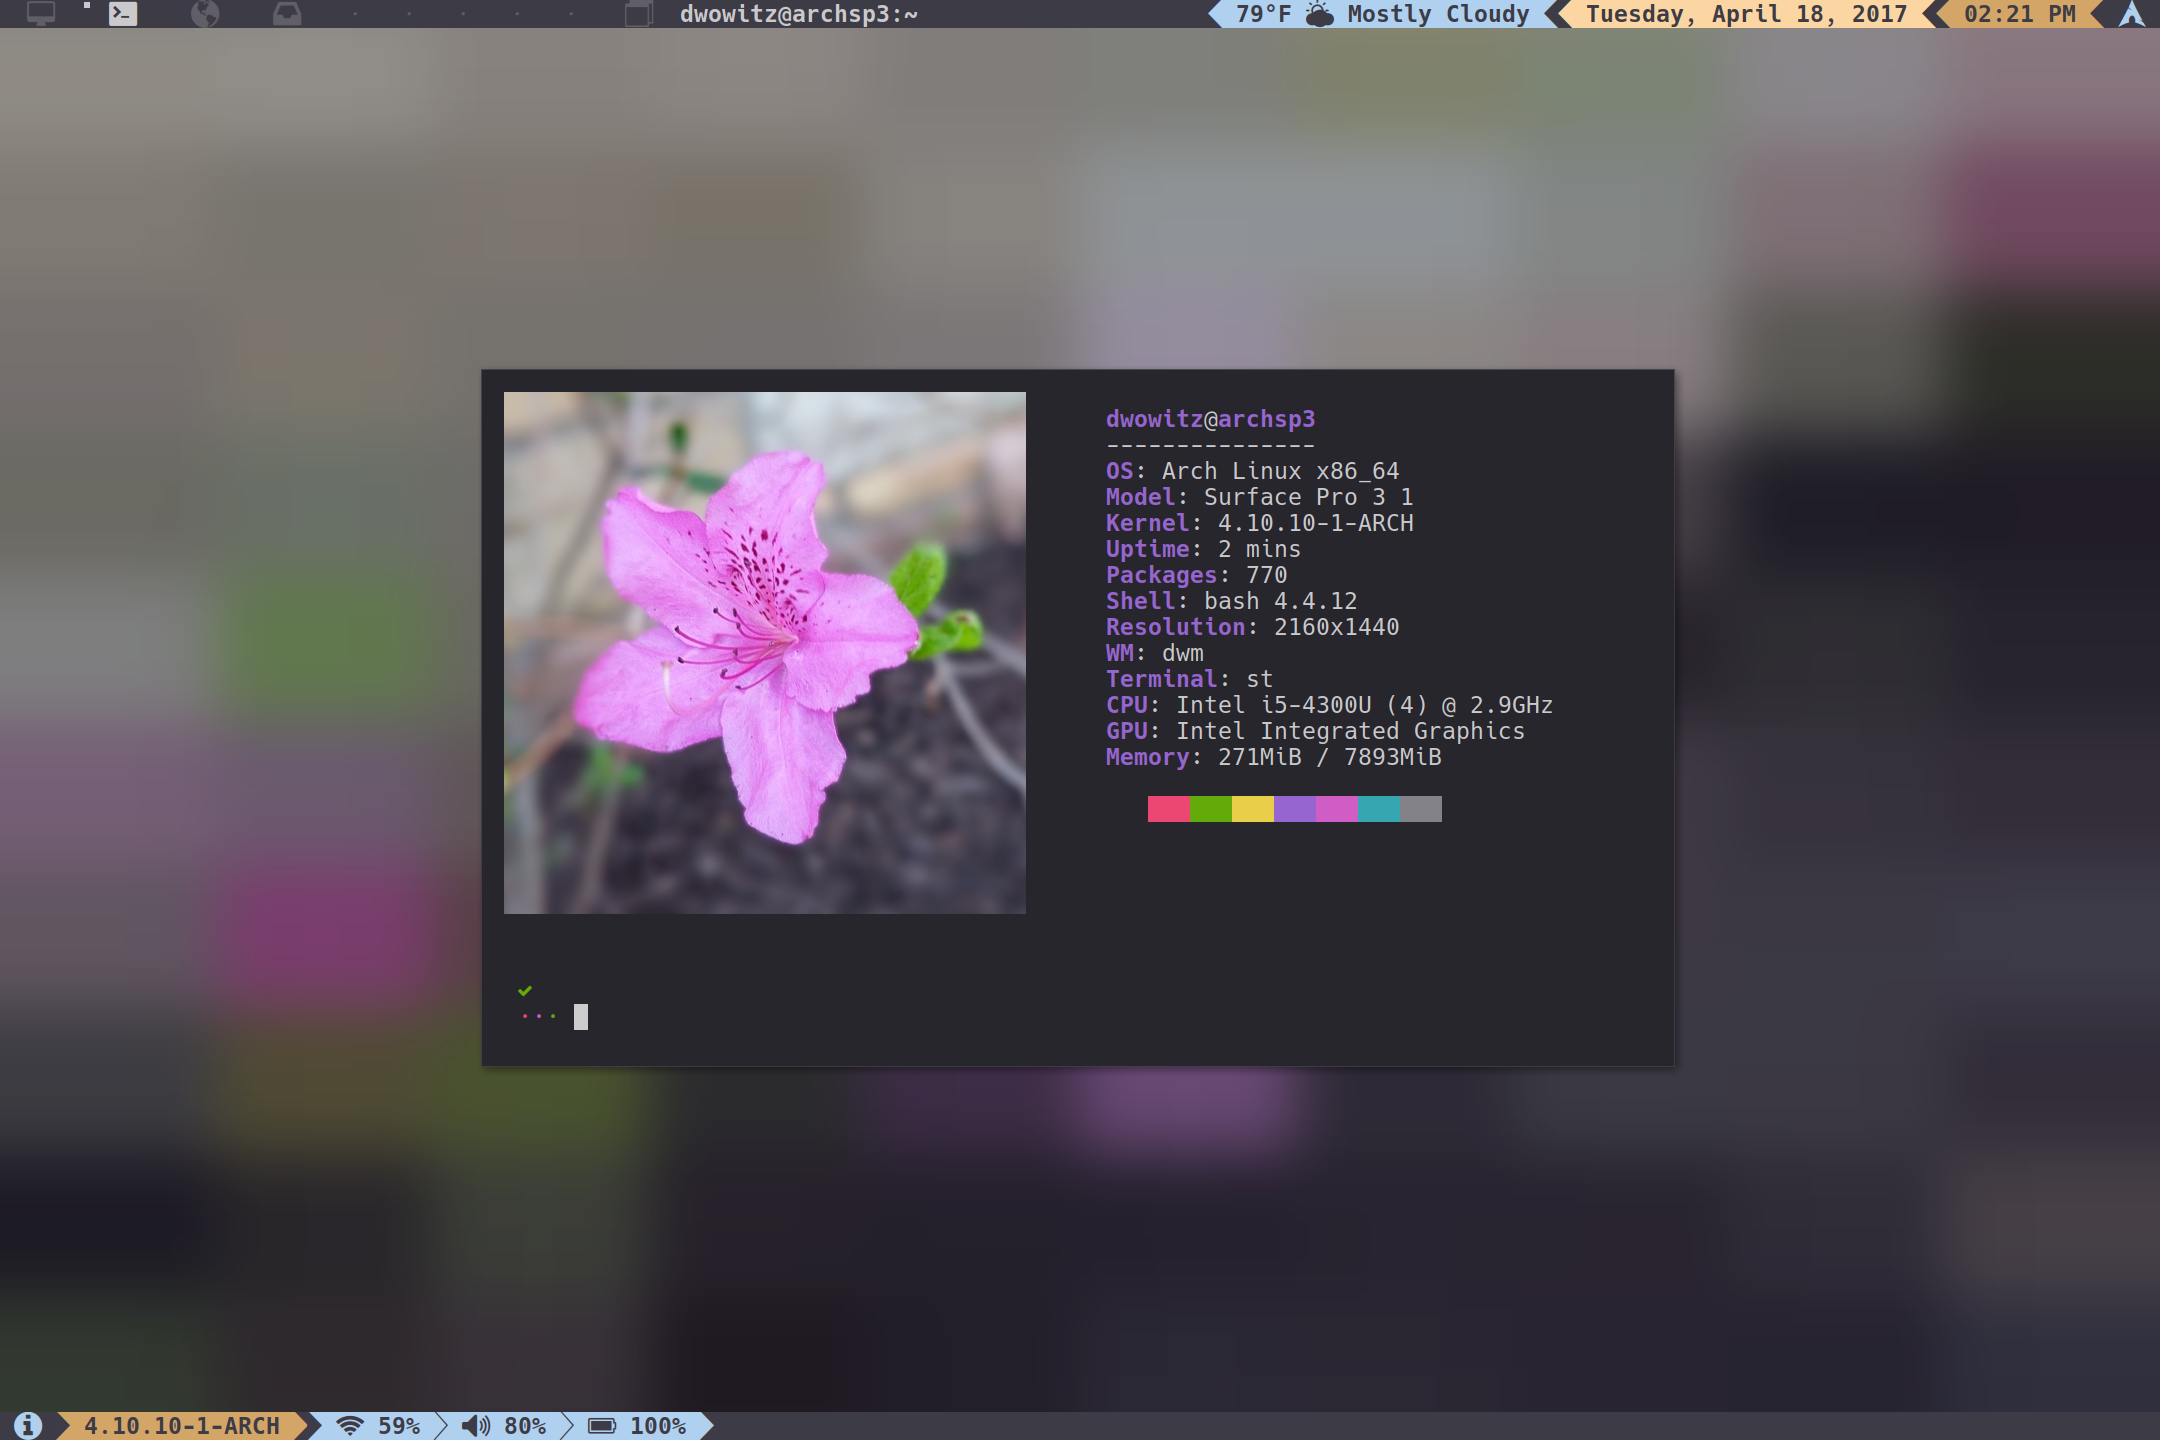Click the info icon in bottom bar
The image size is (2160, 1440).
click(28, 1425)
